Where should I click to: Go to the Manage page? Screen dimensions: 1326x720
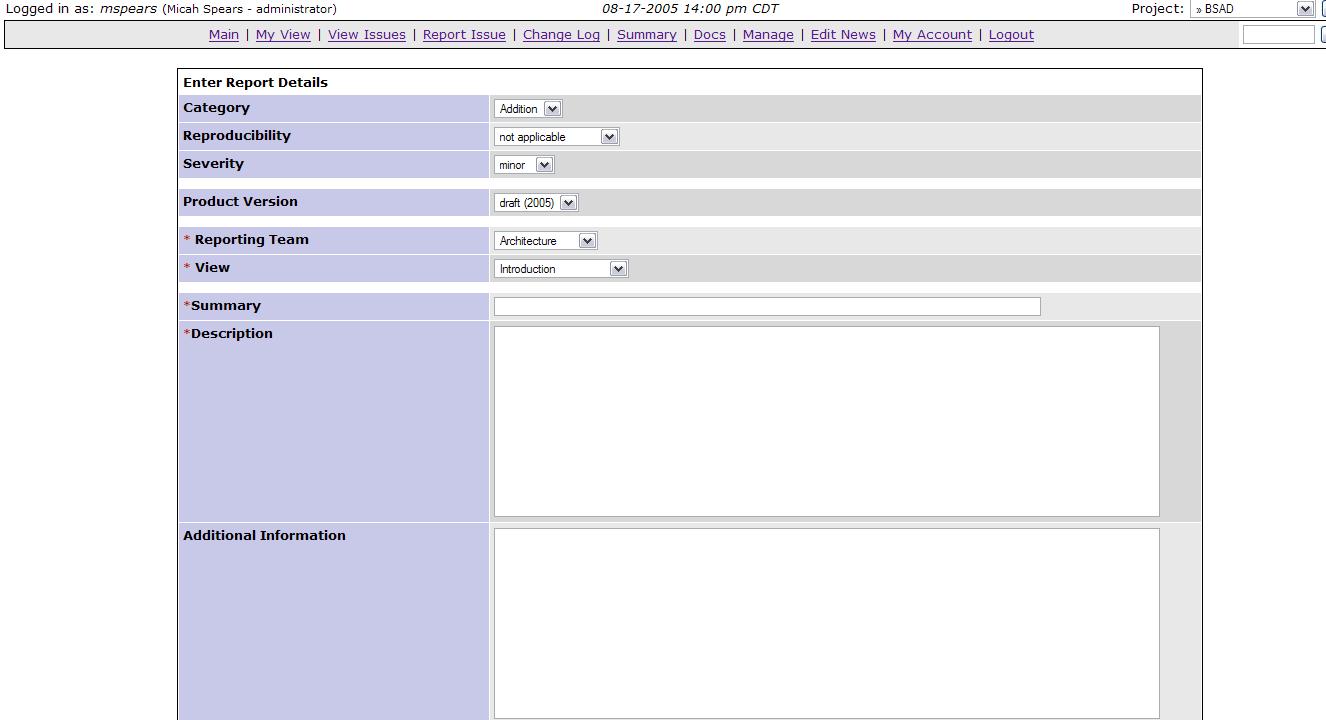point(768,35)
